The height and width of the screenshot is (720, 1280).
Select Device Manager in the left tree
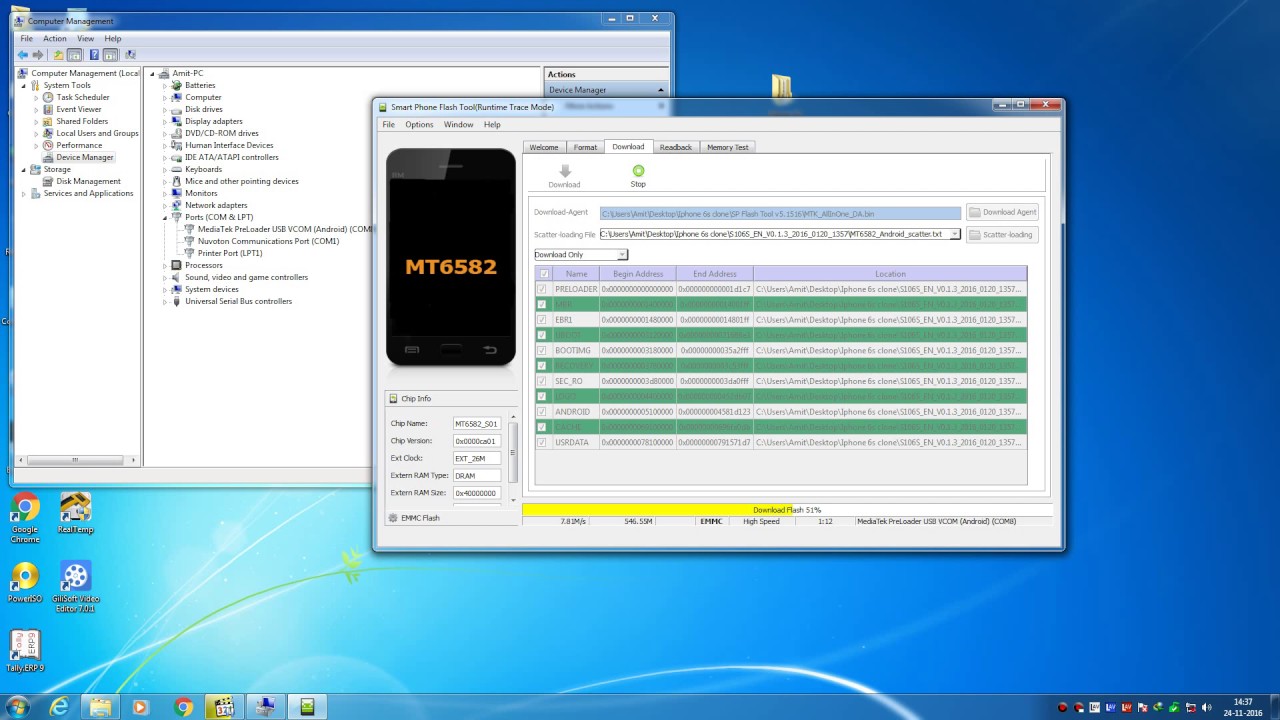(x=85, y=157)
